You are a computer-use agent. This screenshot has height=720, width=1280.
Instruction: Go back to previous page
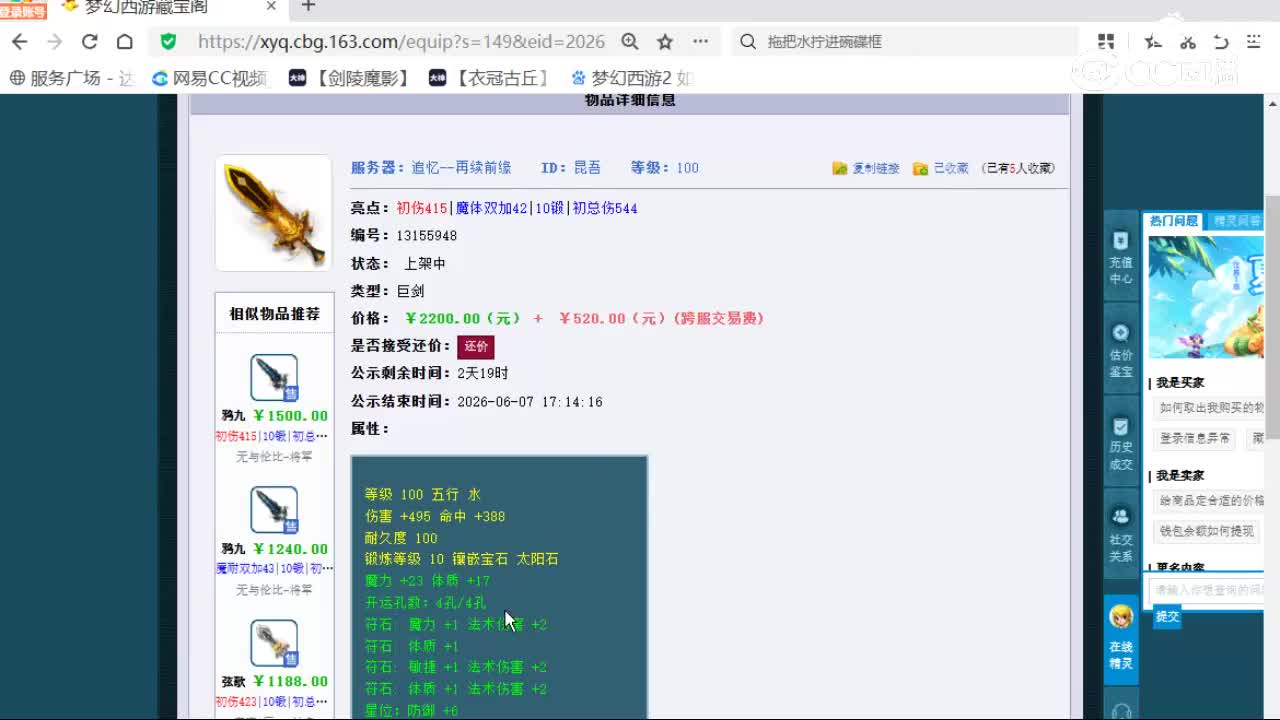pyautogui.click(x=19, y=42)
